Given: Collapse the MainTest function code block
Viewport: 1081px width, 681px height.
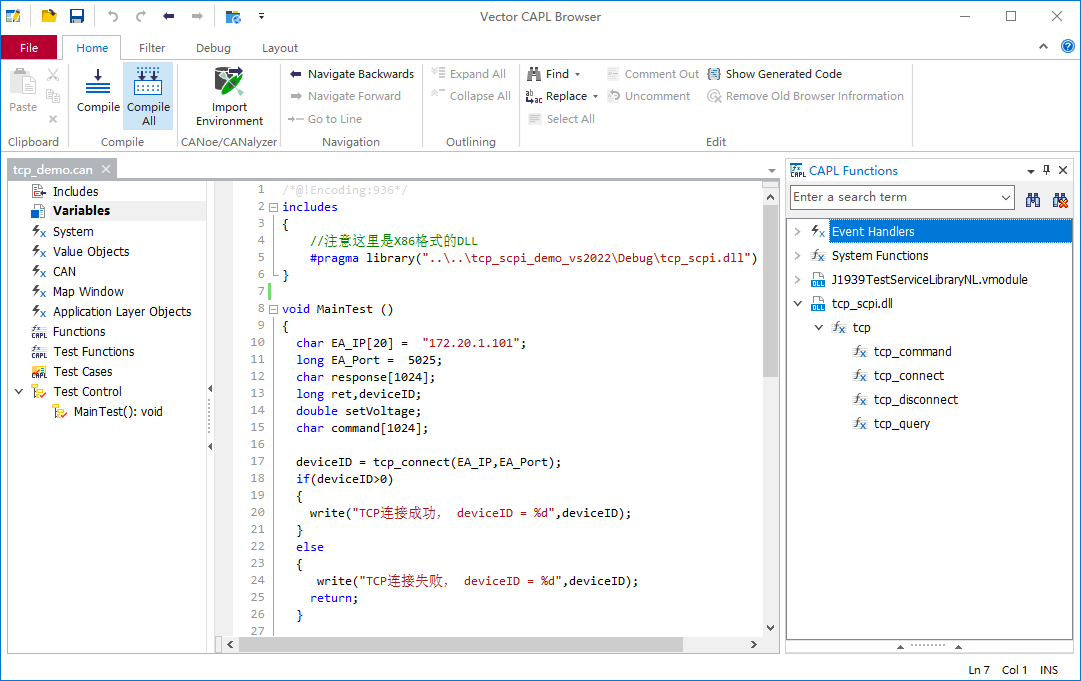Looking at the screenshot, I should (x=273, y=309).
